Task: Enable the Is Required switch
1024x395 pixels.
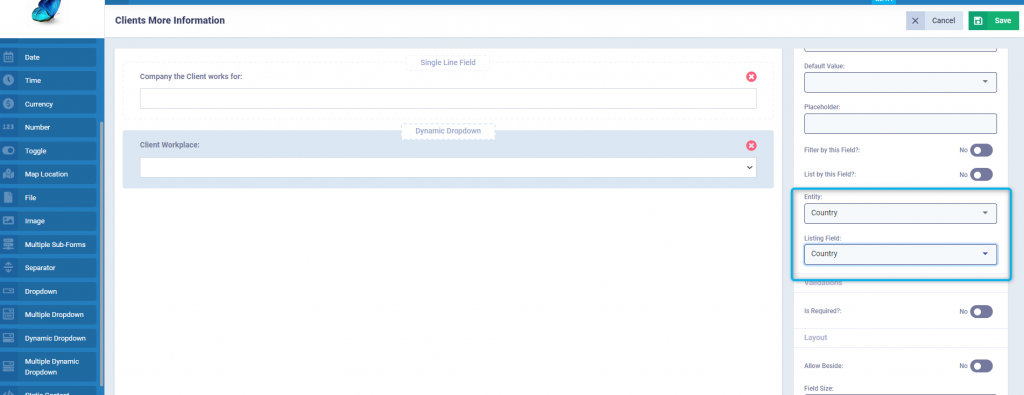Action: pyautogui.click(x=981, y=311)
